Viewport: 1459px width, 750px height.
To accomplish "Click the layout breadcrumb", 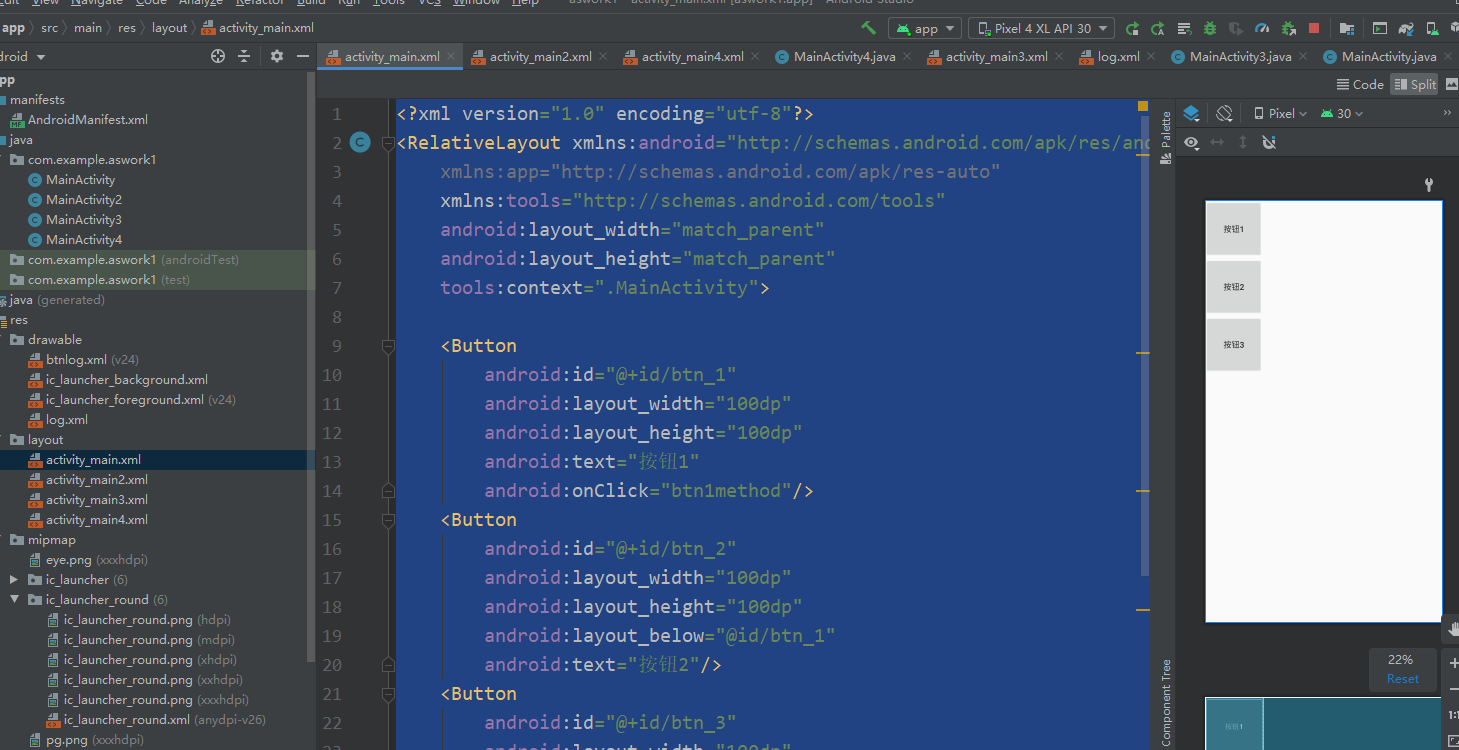I will (x=169, y=28).
